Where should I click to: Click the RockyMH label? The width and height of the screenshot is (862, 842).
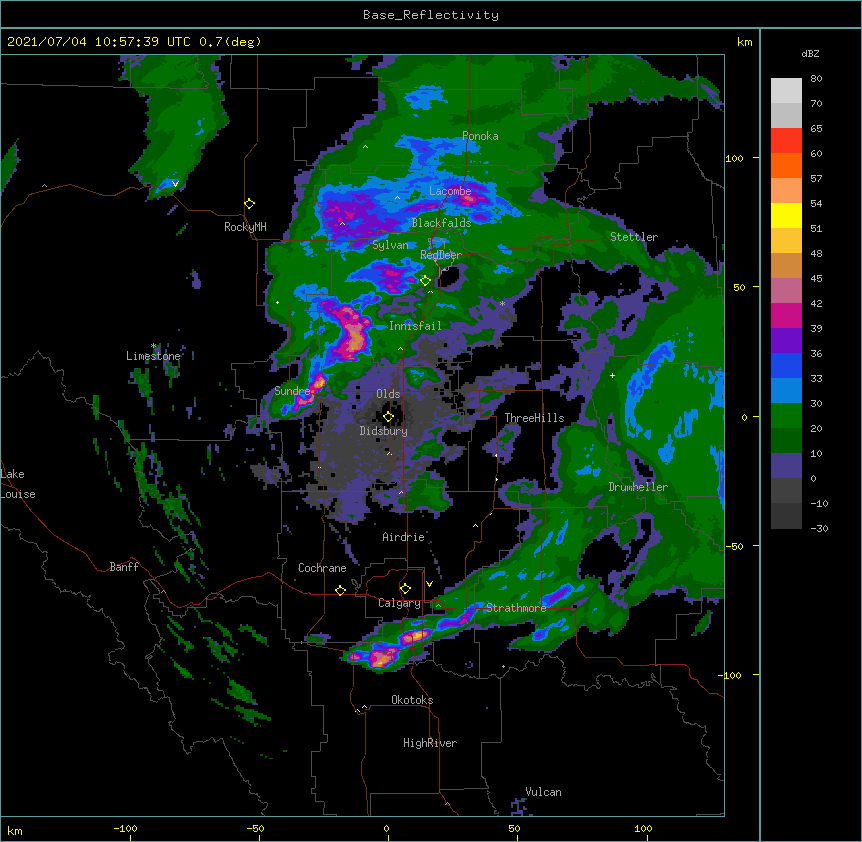tap(245, 227)
